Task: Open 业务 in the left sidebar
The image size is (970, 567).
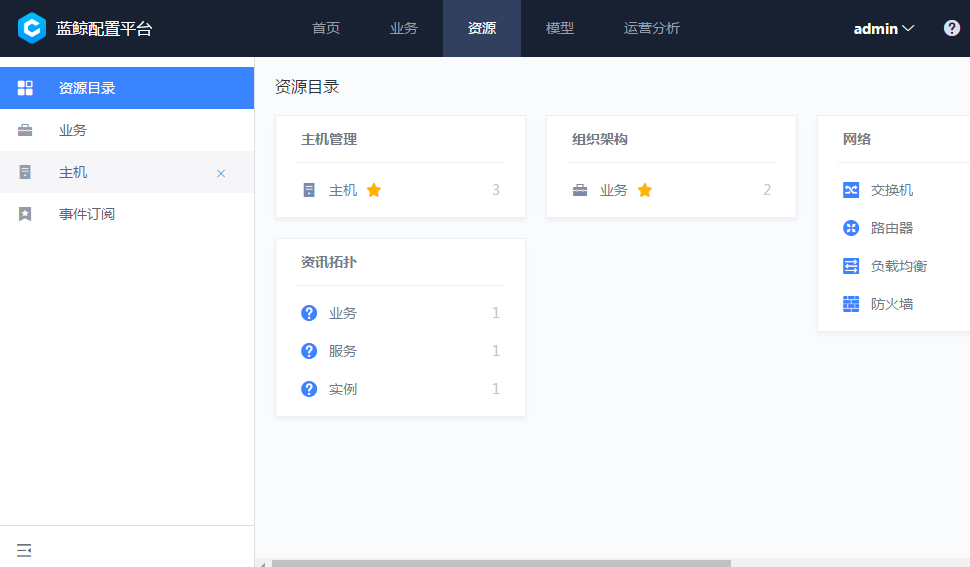Action: point(127,130)
